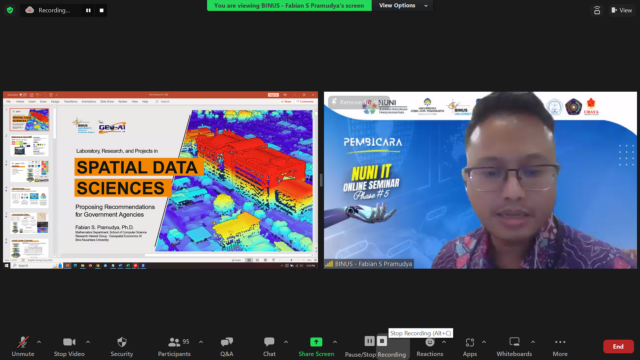The image size is (640, 360).
Task: Click the red End meeting button
Action: [x=618, y=347]
